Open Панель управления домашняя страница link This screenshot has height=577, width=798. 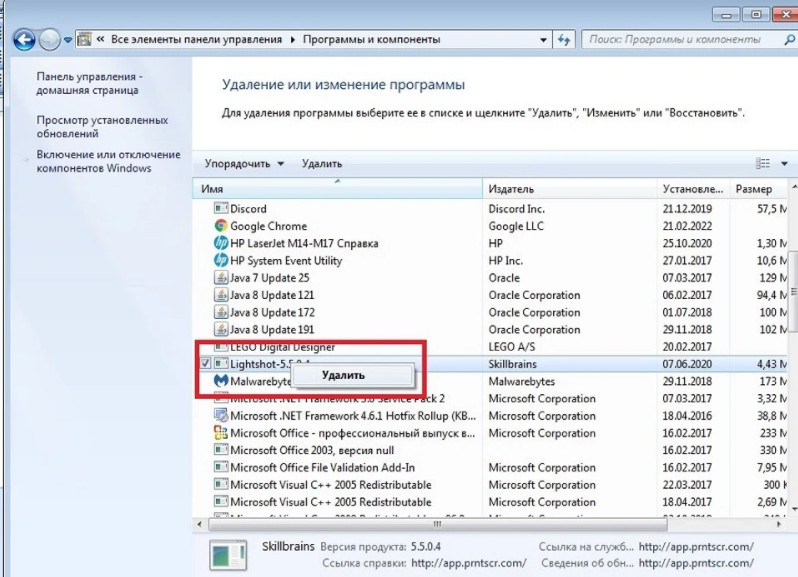(x=89, y=84)
